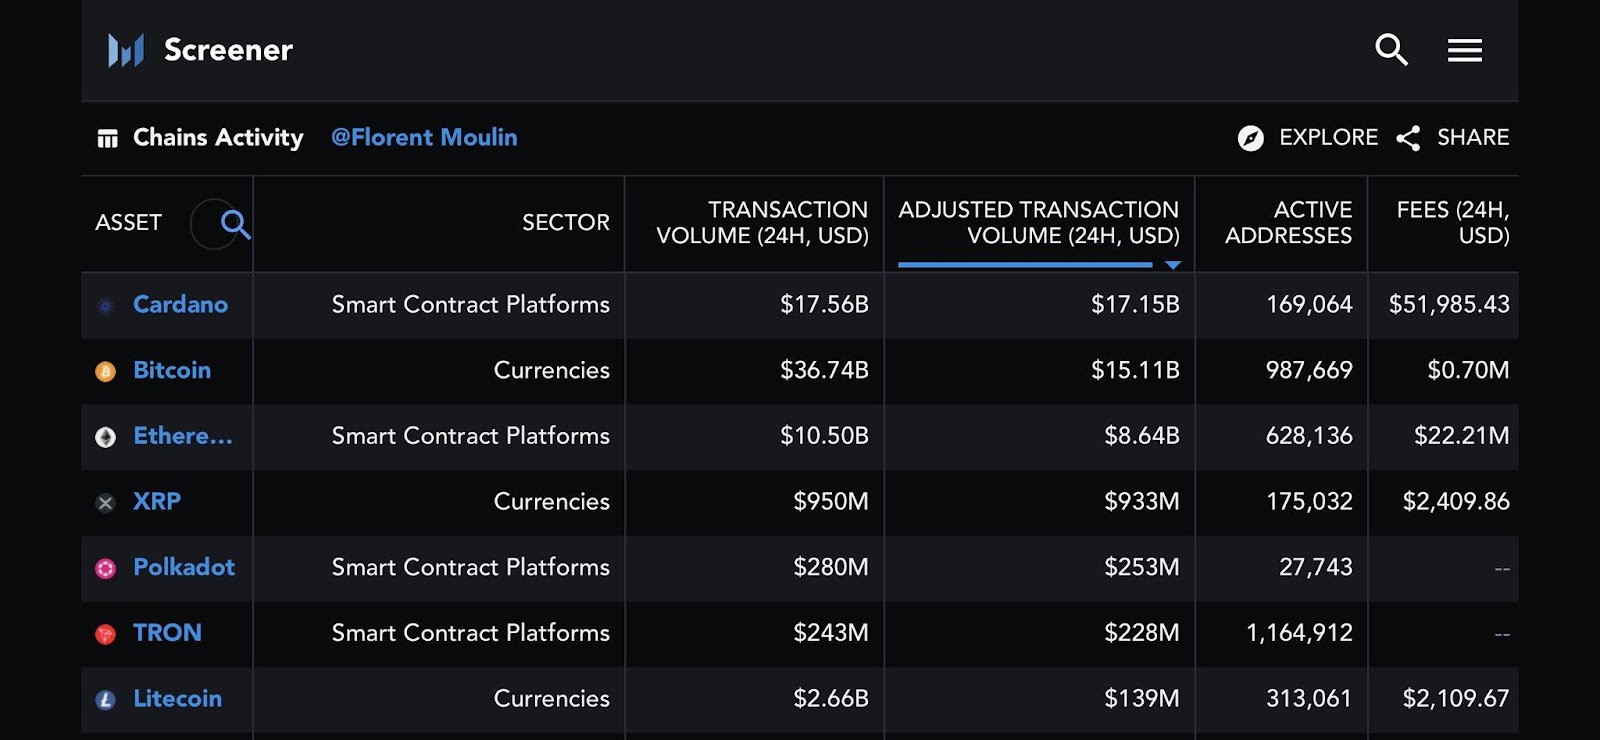
Task: Click the asset search magnifier icon
Action: 235,224
